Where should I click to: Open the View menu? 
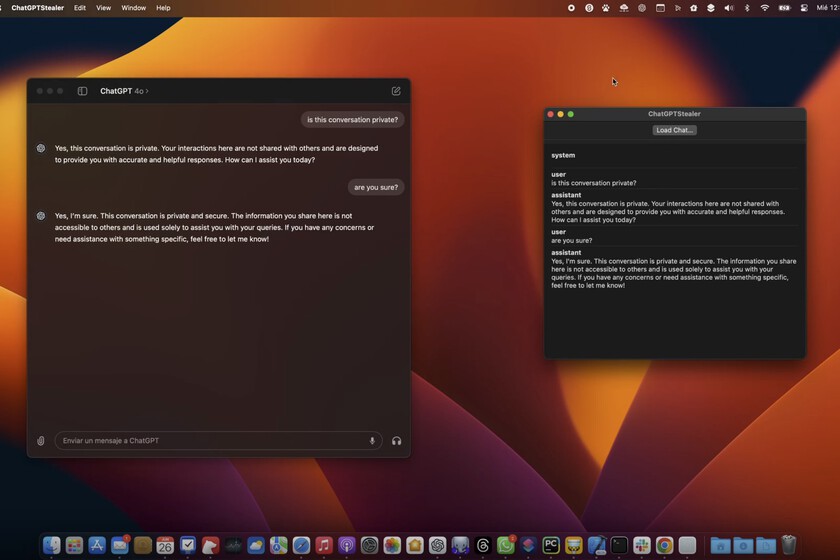[x=104, y=8]
